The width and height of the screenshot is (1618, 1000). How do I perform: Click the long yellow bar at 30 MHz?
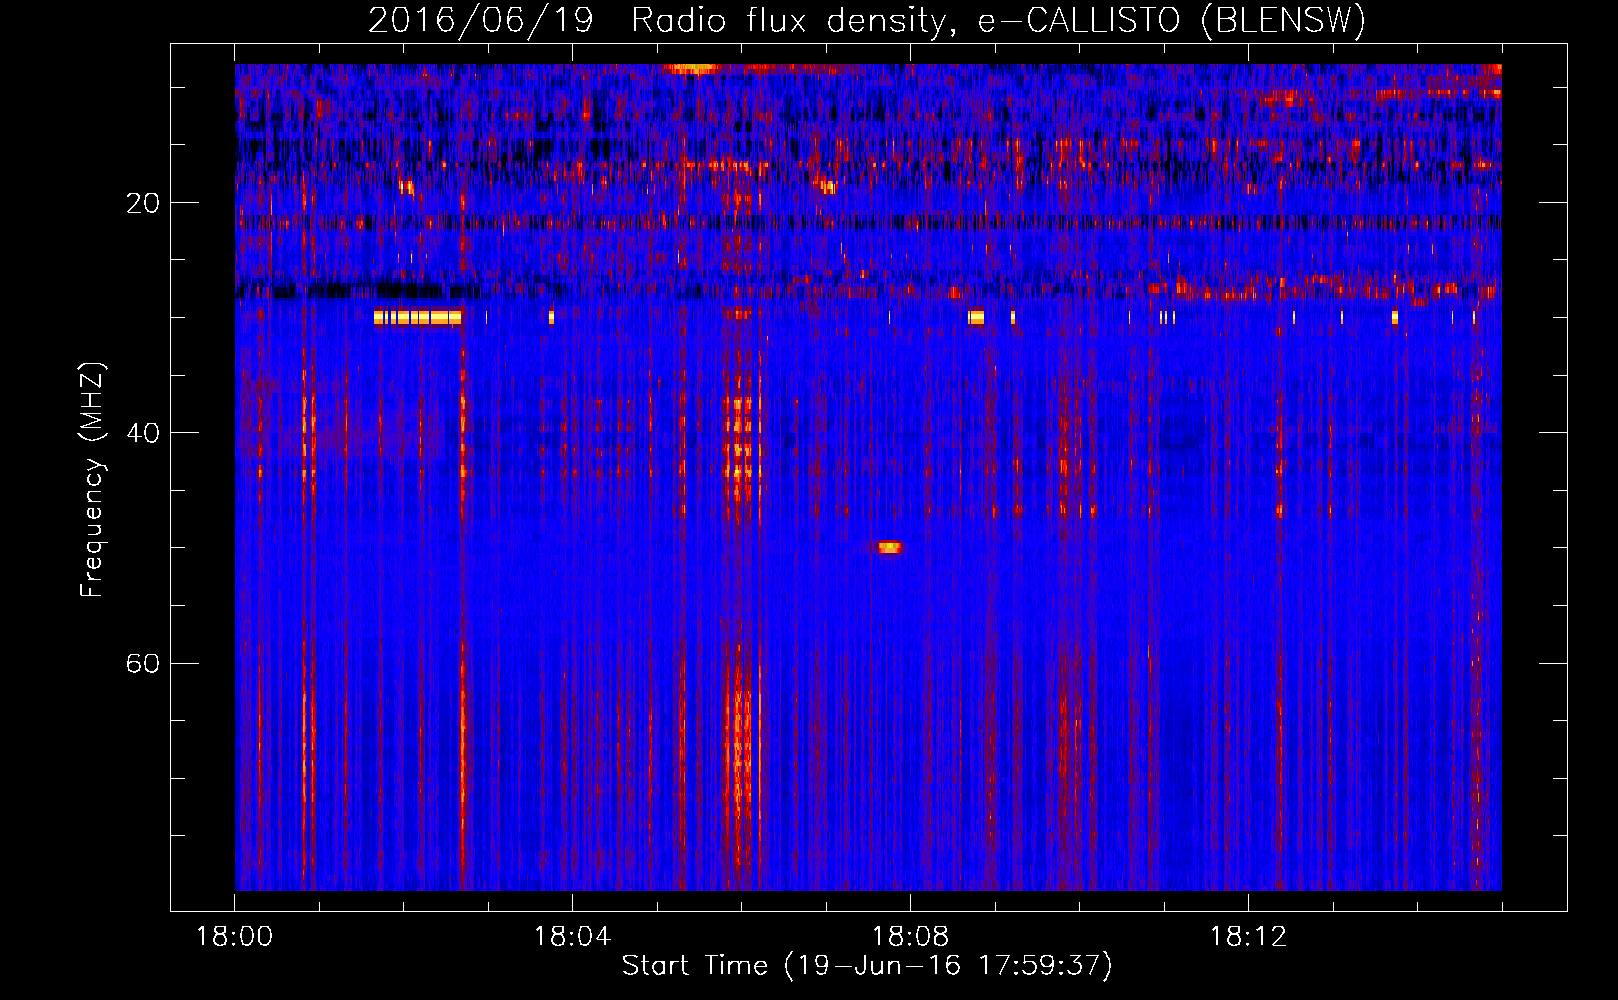point(417,318)
